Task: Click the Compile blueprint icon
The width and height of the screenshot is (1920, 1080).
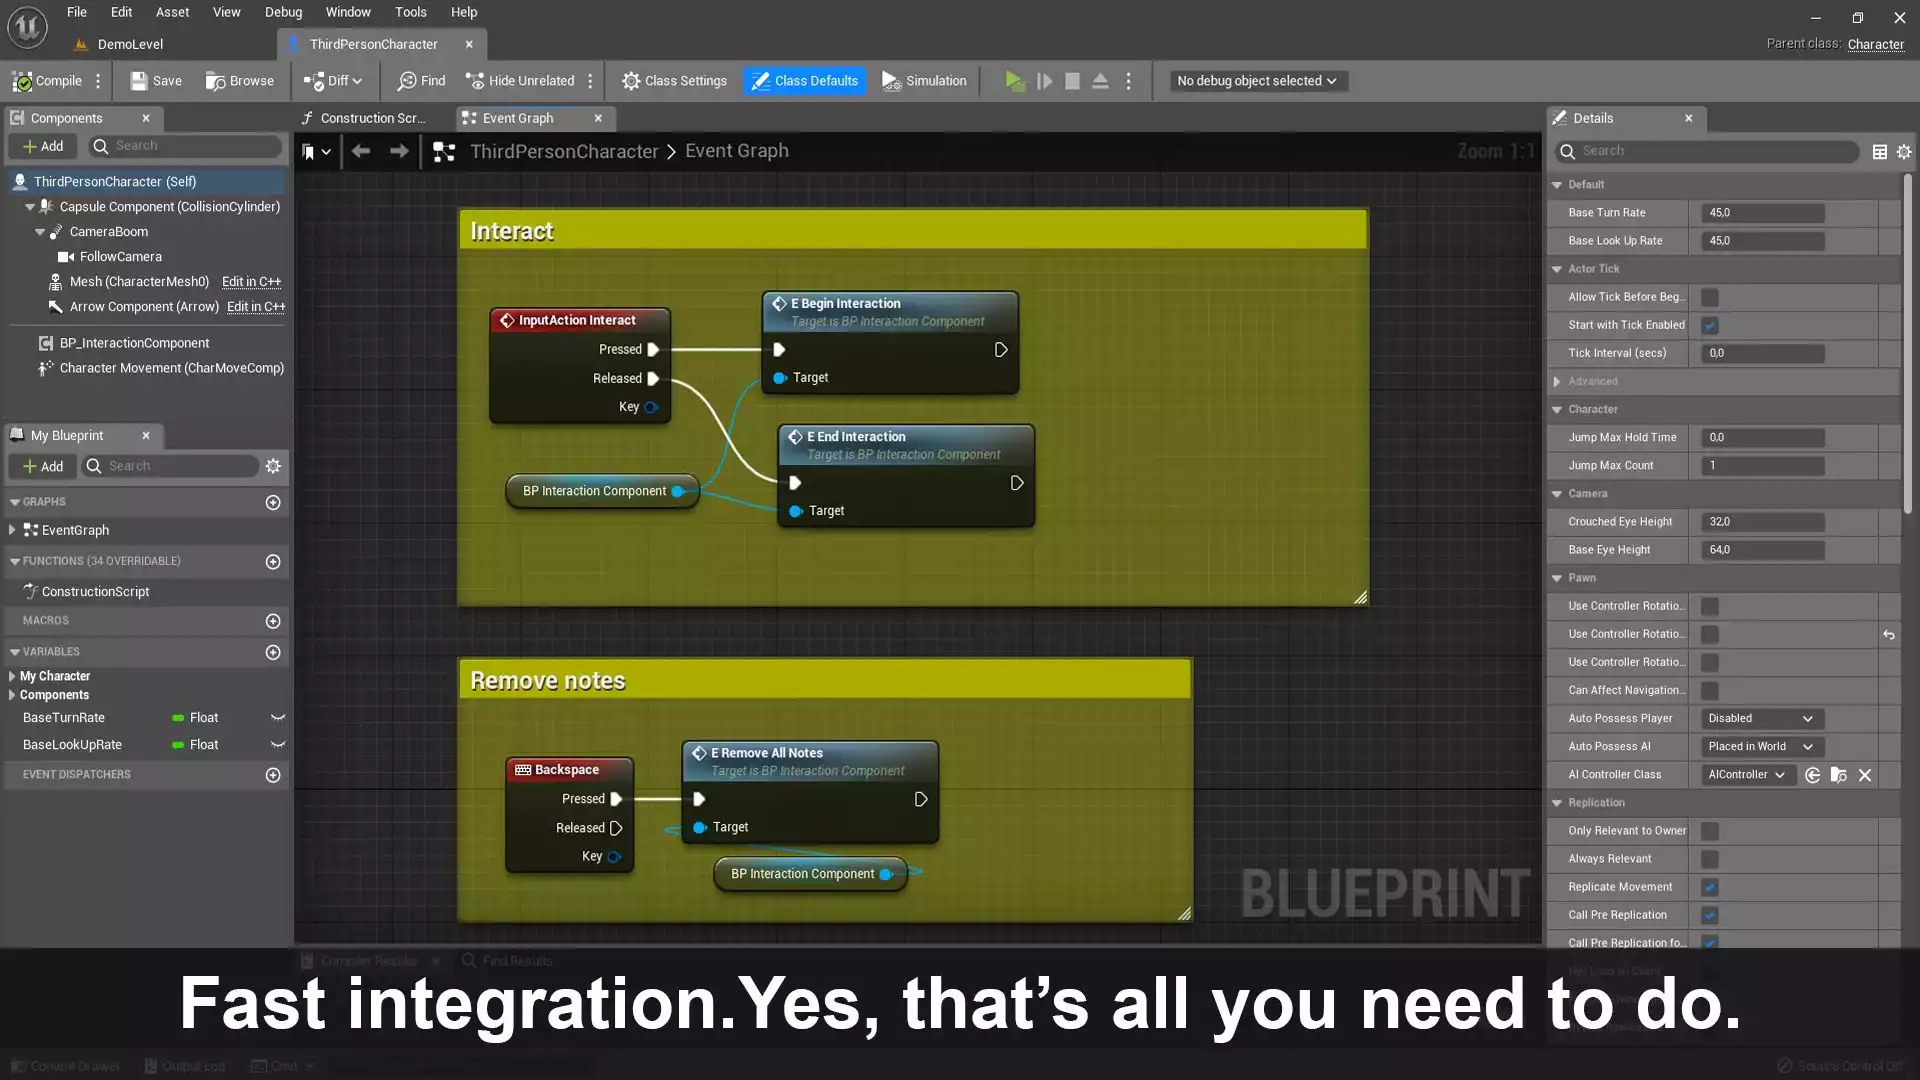Action: tap(23, 81)
